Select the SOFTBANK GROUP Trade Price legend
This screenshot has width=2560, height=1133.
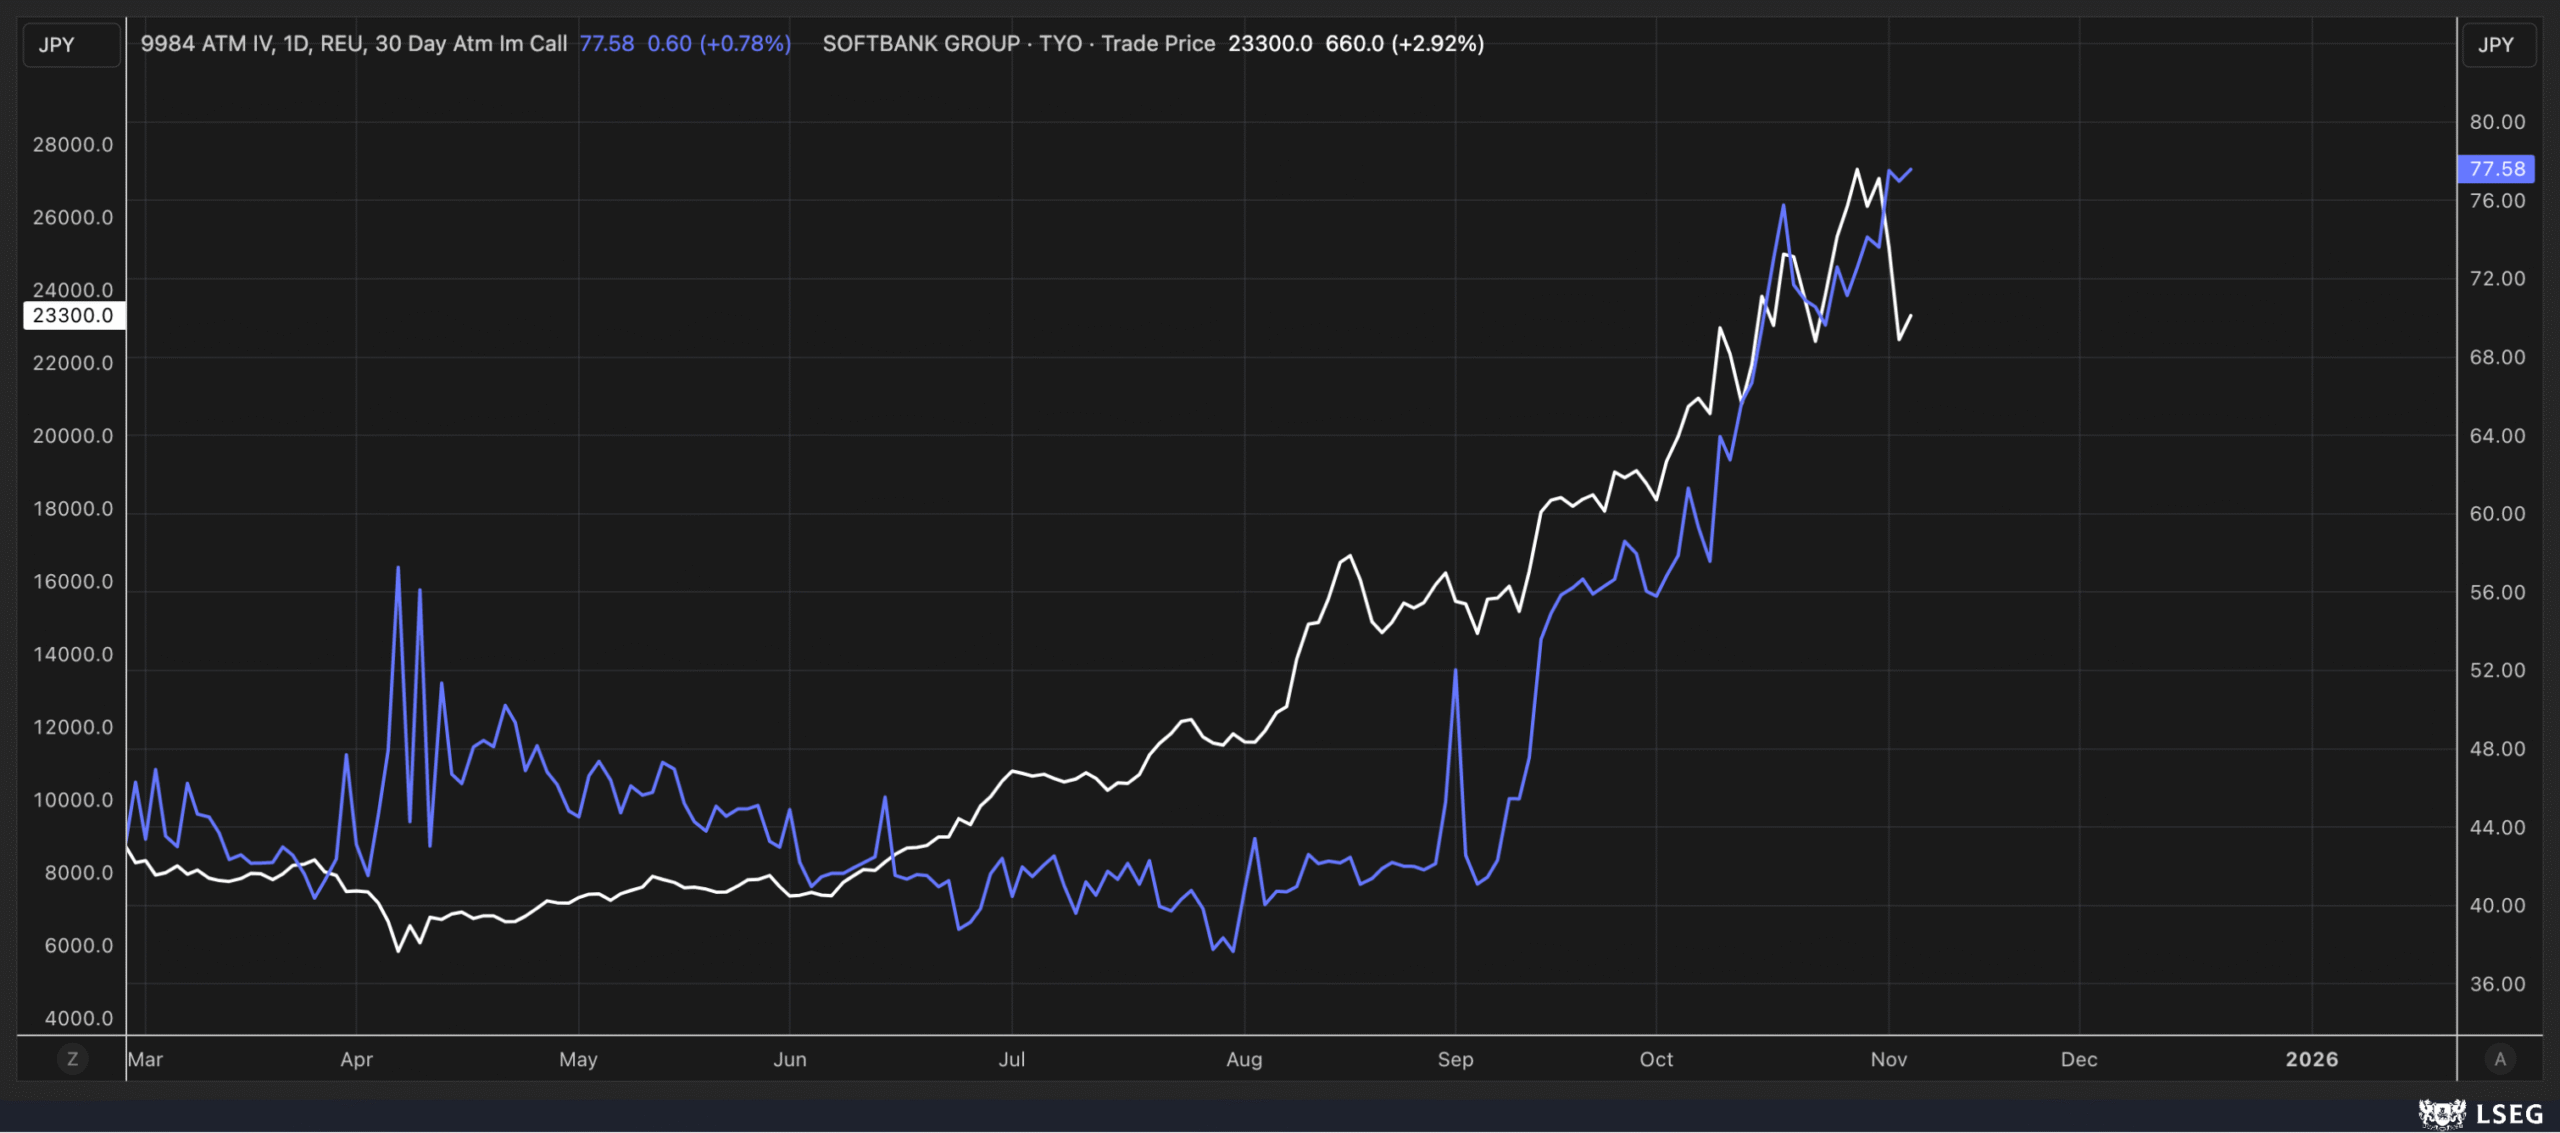(1018, 44)
